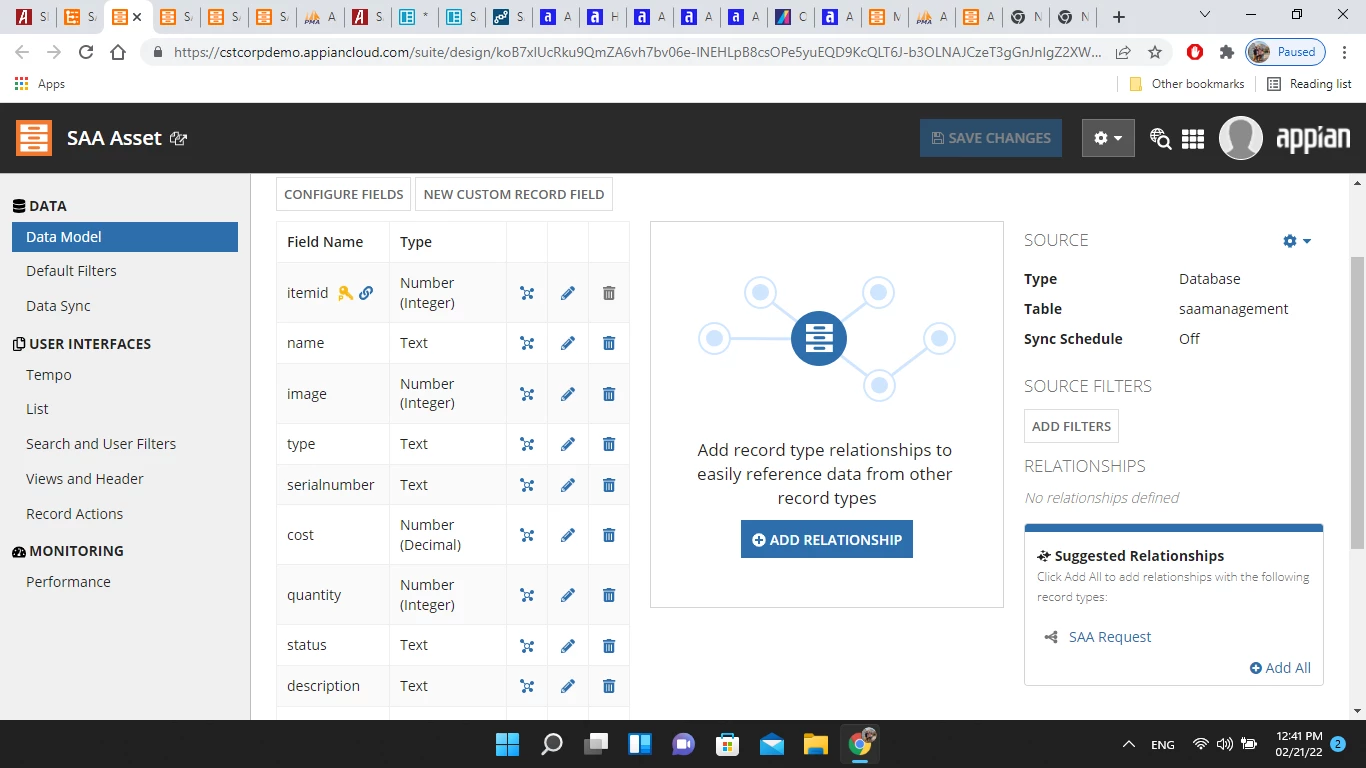Edit the type field
Viewport: 1366px width, 768px height.
pos(568,444)
